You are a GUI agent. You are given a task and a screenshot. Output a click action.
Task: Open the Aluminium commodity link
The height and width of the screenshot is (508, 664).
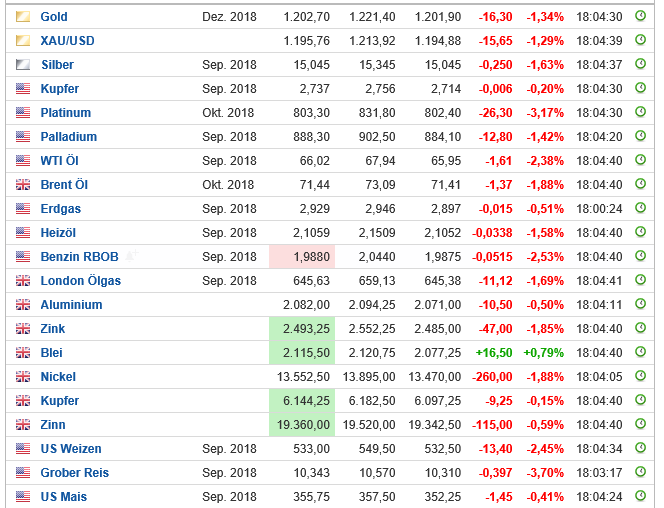(x=71, y=305)
